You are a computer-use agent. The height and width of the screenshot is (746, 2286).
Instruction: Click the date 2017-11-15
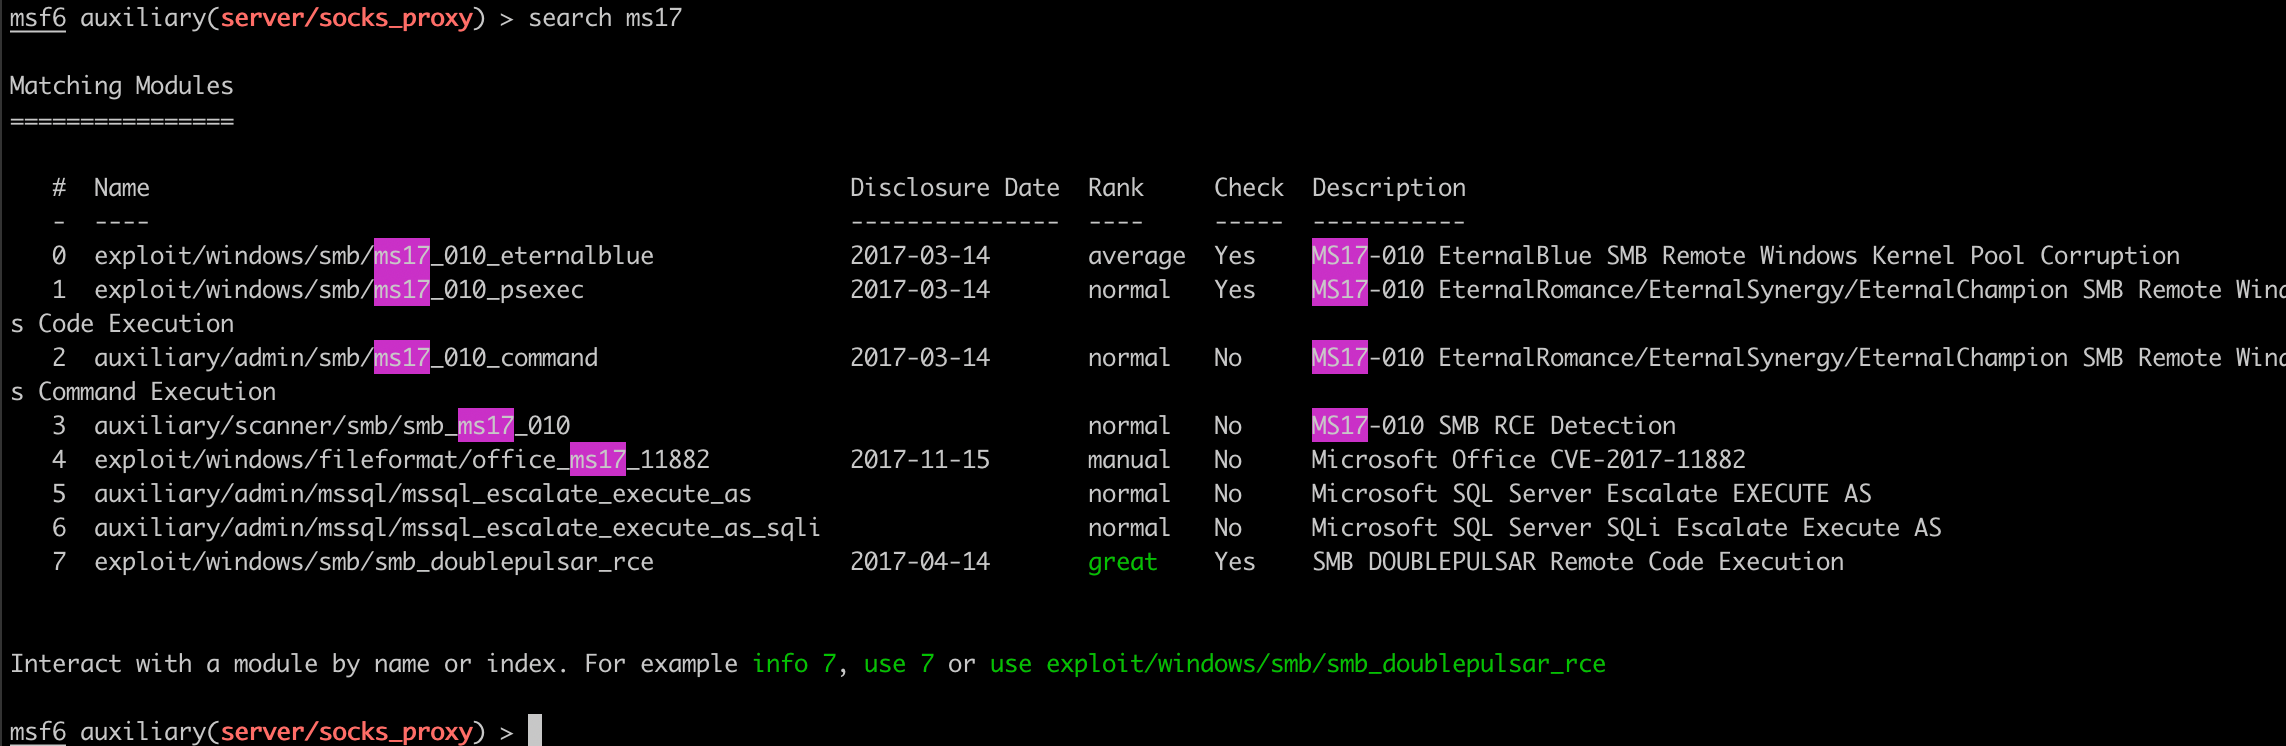(x=920, y=460)
